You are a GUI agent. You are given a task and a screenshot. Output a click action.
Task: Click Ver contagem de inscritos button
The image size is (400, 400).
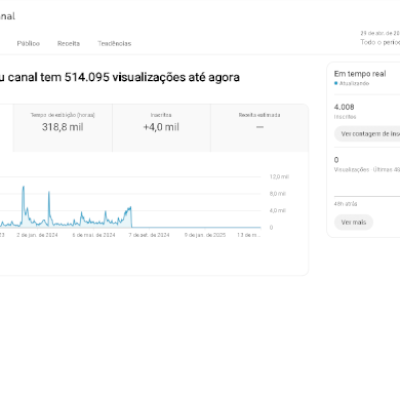pyautogui.click(x=368, y=134)
